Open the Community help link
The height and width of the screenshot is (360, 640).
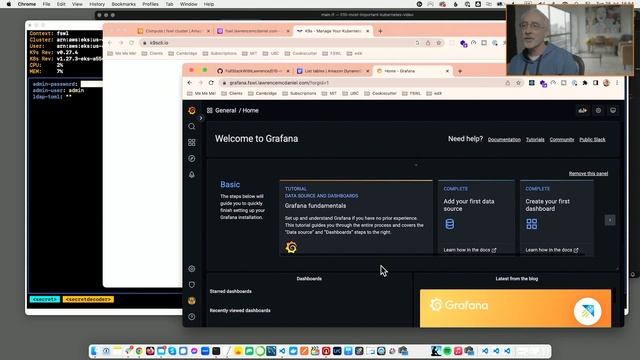point(562,140)
